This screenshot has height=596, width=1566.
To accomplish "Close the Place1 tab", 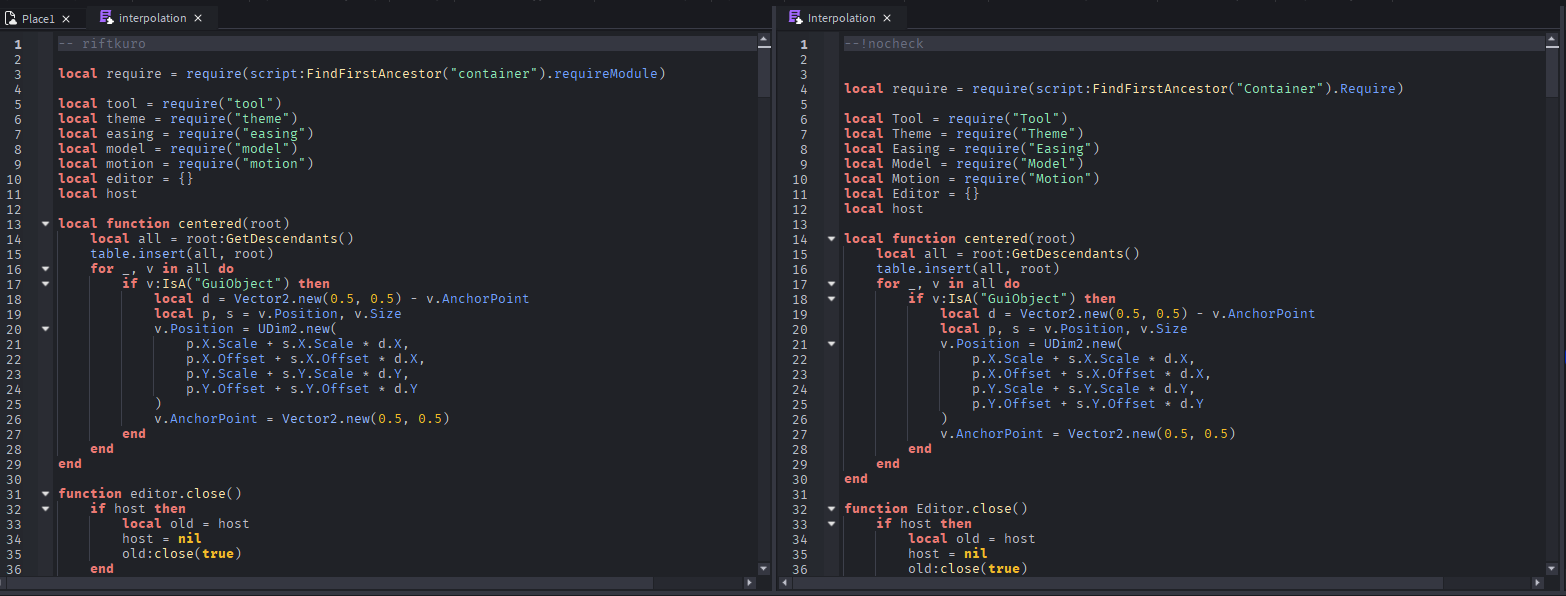I will (x=66, y=19).
